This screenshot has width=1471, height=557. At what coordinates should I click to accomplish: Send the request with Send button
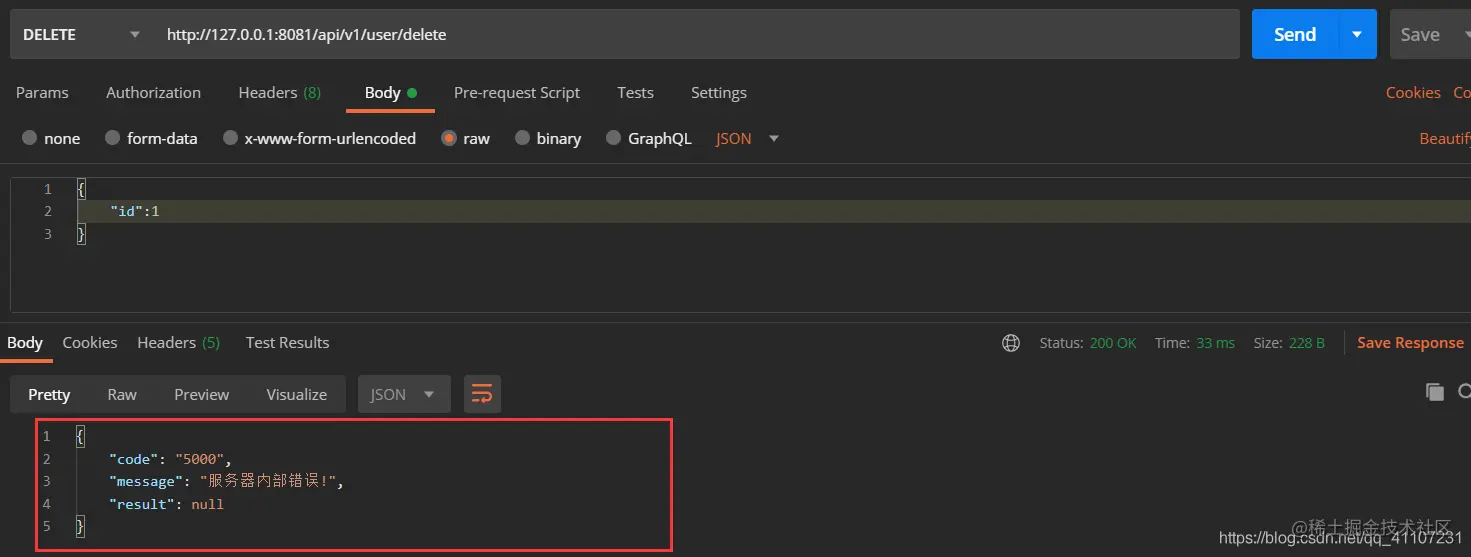pos(1294,34)
